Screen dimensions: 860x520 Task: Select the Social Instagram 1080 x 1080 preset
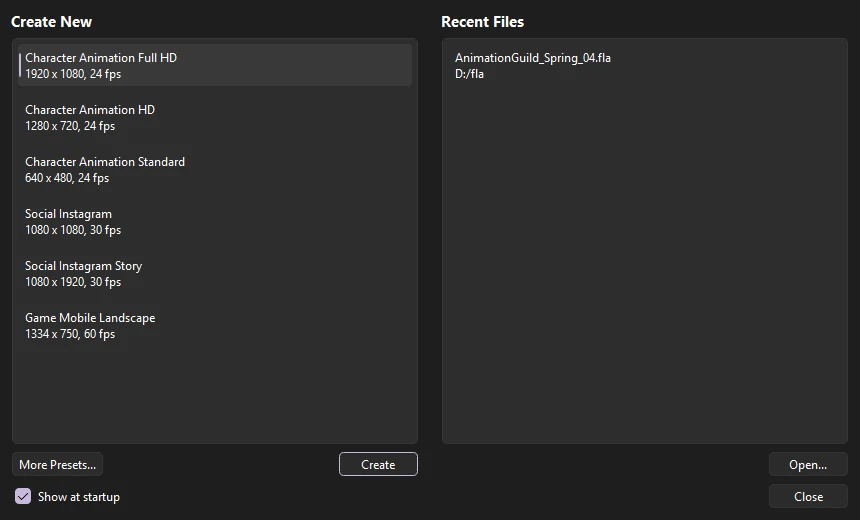(215, 222)
